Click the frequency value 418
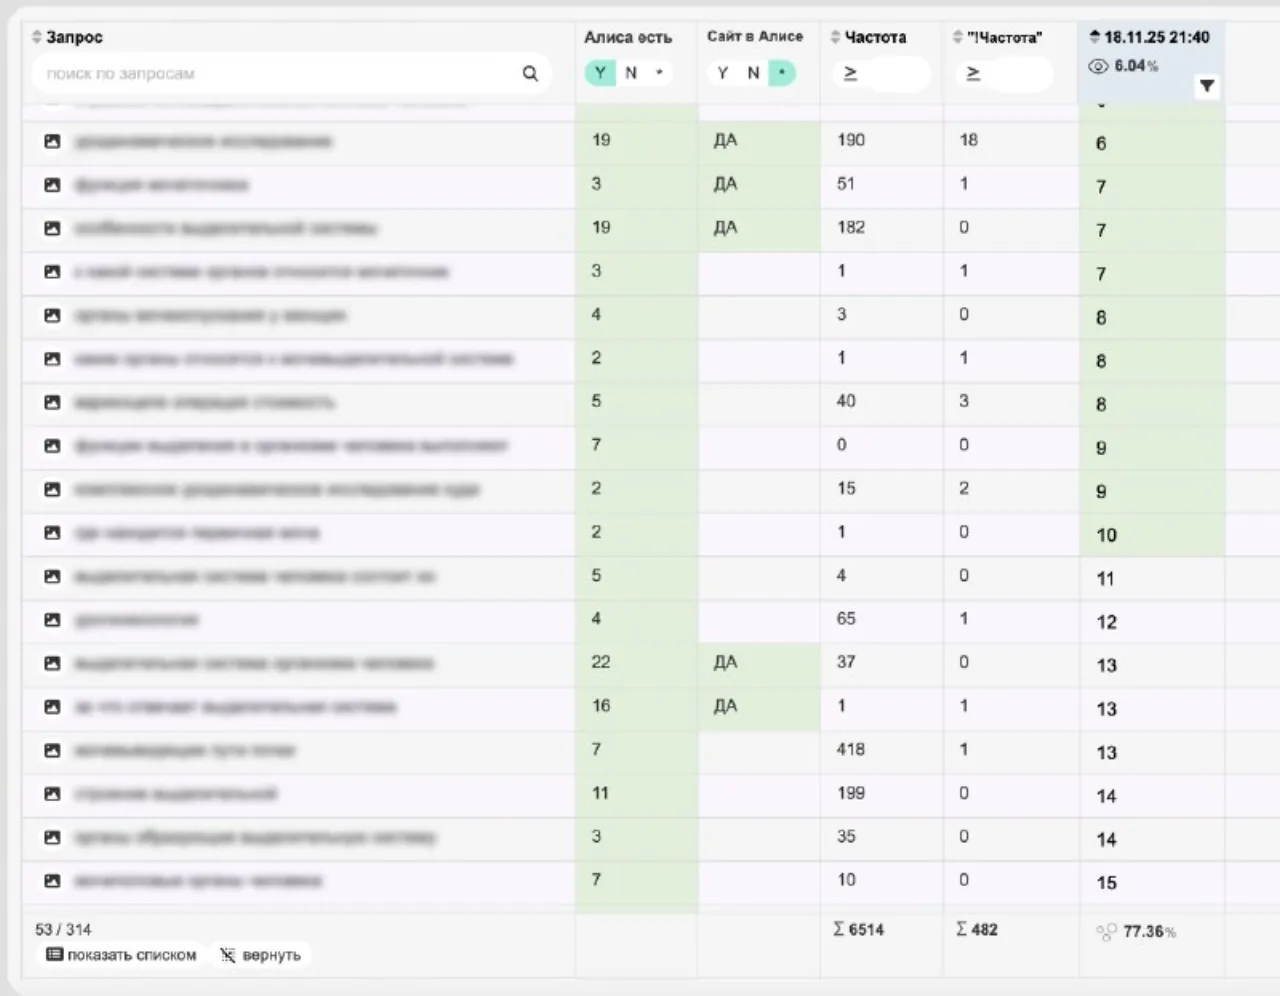Image resolution: width=1280 pixels, height=996 pixels. [850, 749]
